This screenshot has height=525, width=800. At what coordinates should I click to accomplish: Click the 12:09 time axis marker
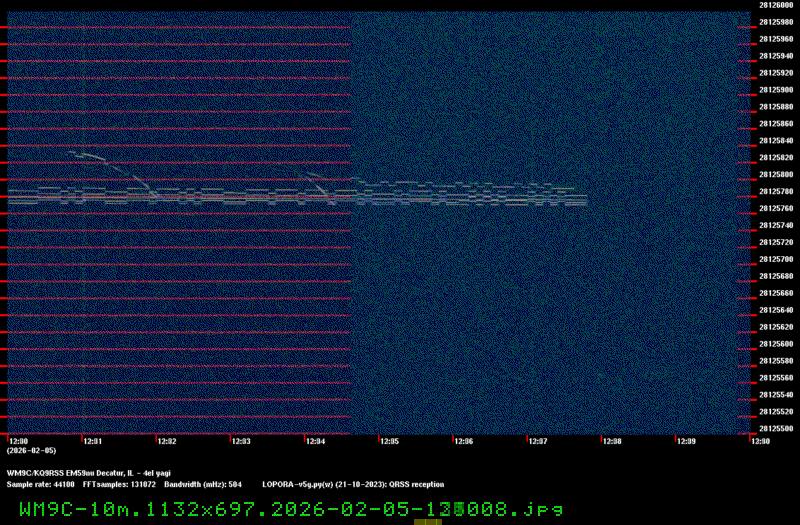click(686, 441)
